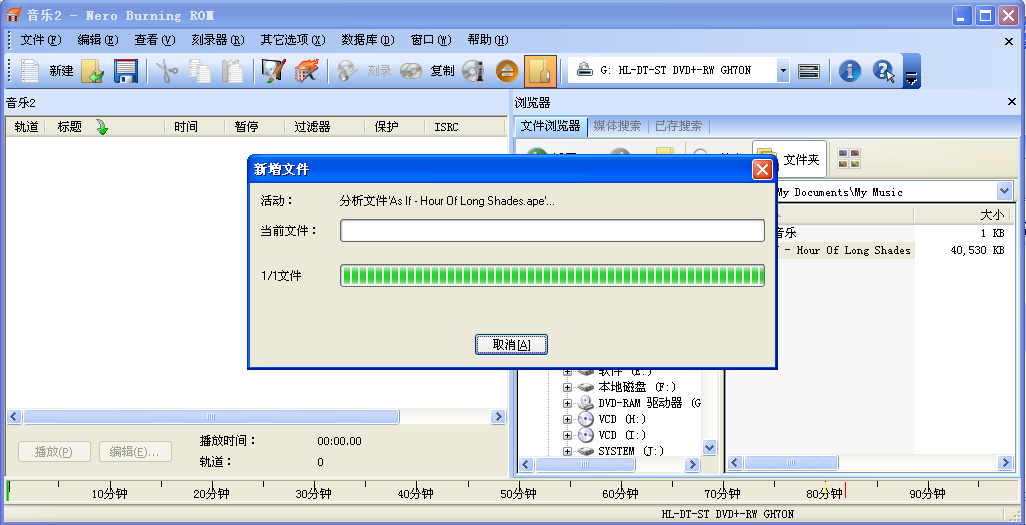Close the 浏览器 browser panel
Screen dimensions: 1026x525
(x=1012, y=102)
